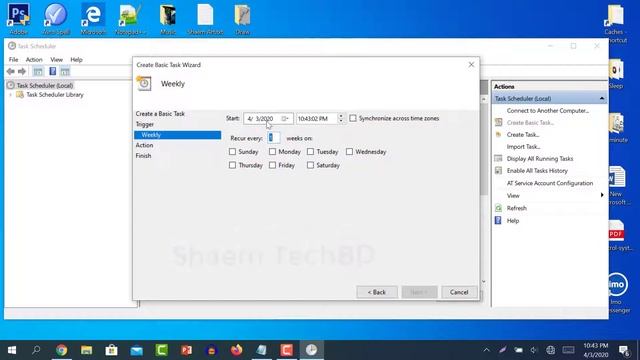The image size is (640, 360).
Task: Open the Mail app from the taskbar
Action: [x=137, y=350]
